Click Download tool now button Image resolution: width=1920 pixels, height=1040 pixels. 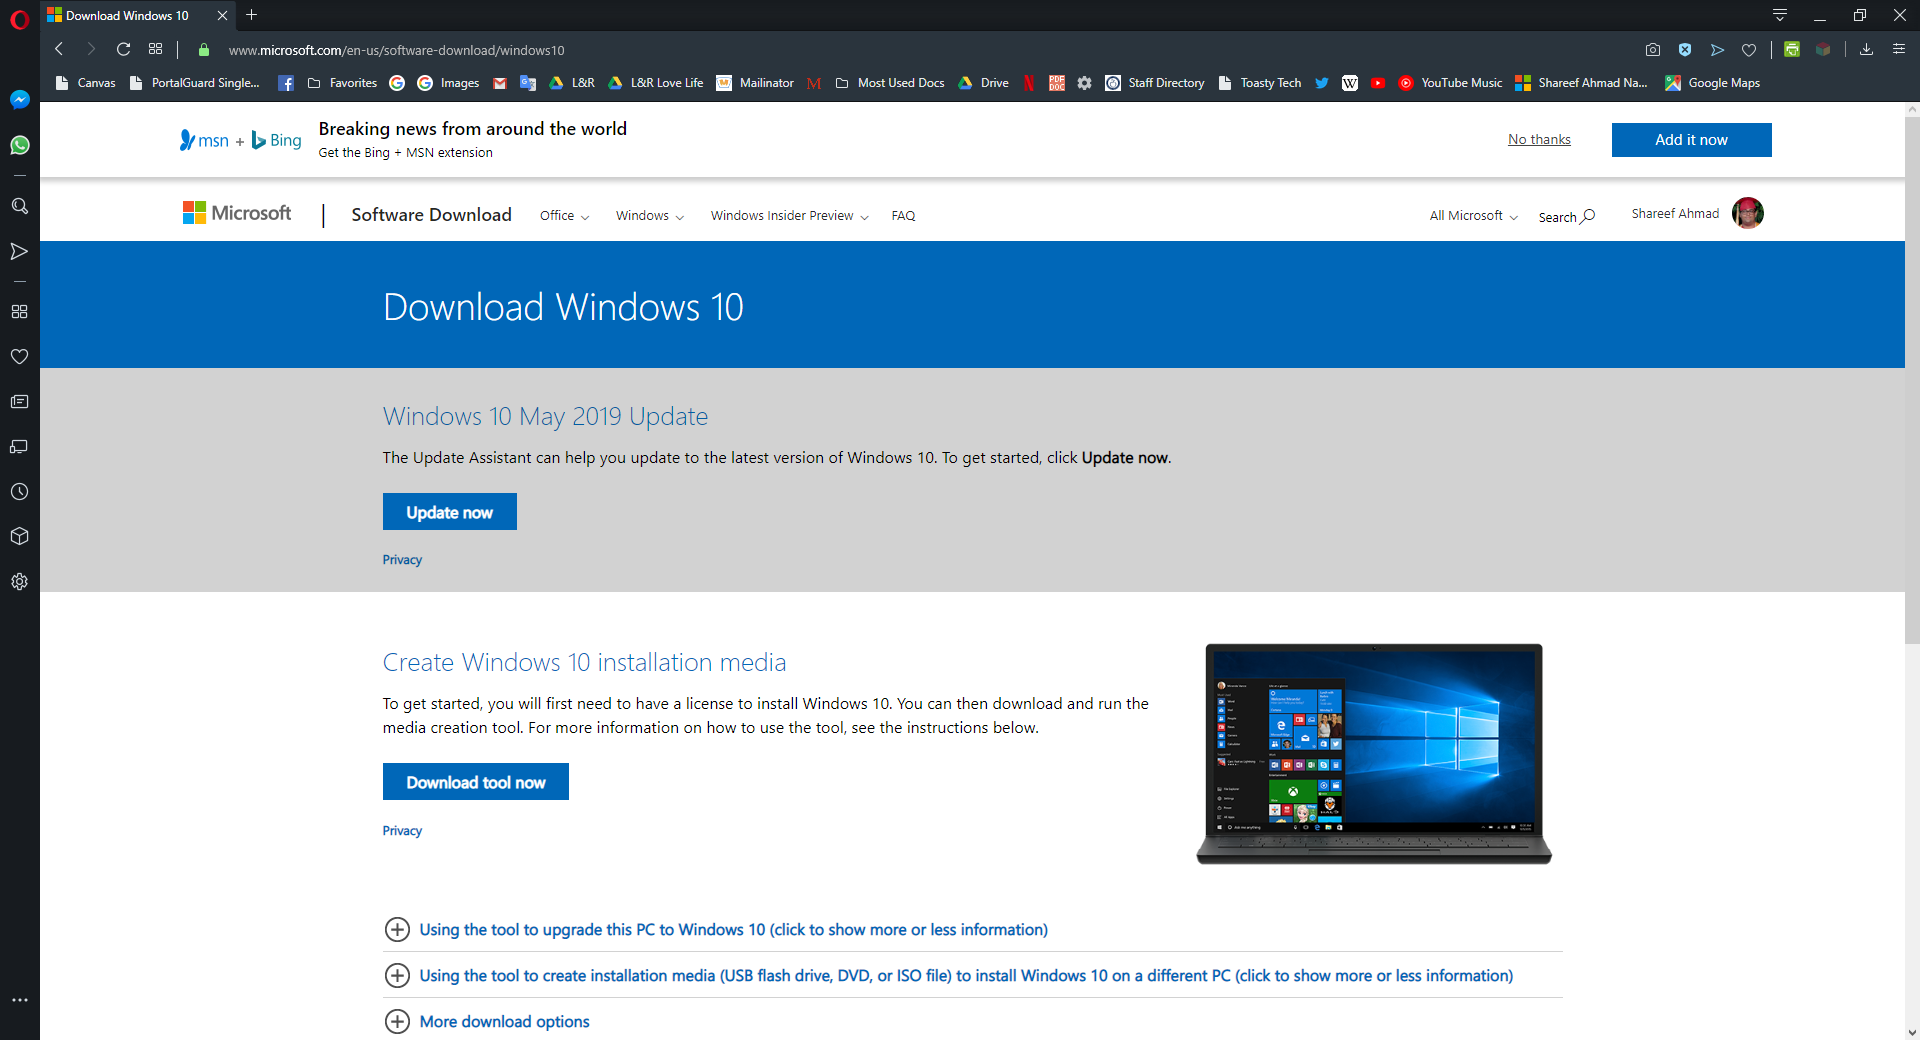[476, 782]
